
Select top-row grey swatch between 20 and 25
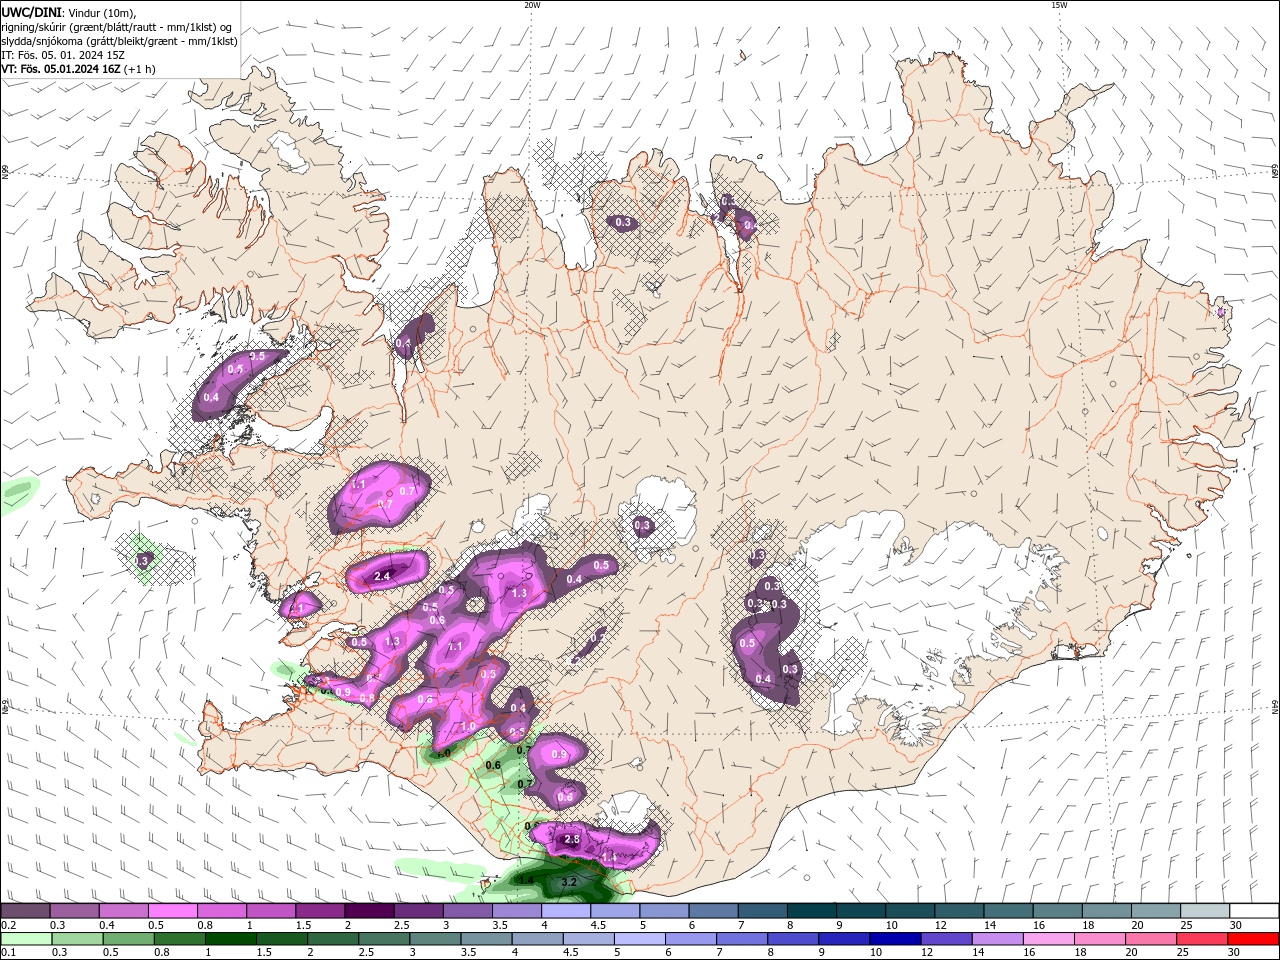tap(1155, 911)
